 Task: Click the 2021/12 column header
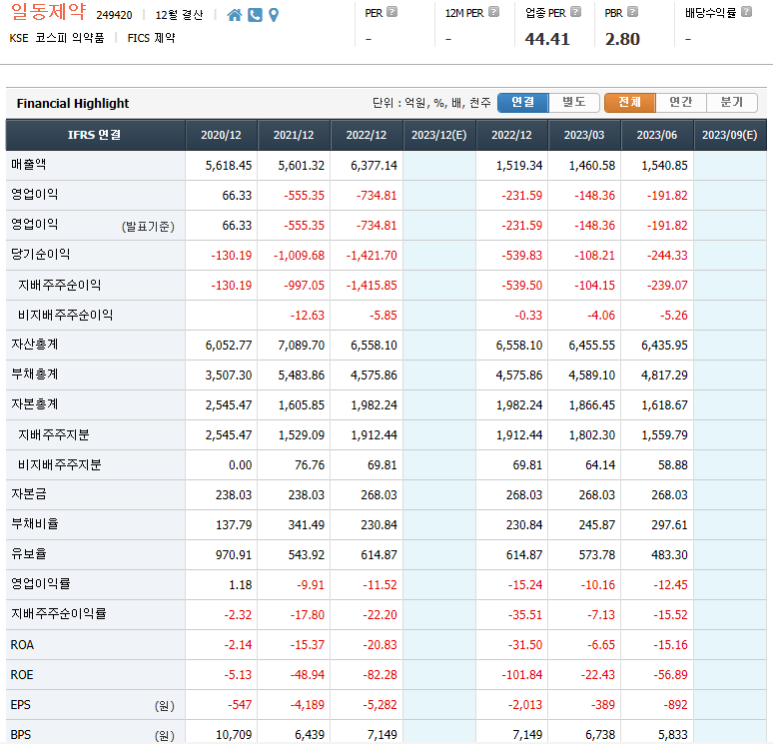[294, 135]
